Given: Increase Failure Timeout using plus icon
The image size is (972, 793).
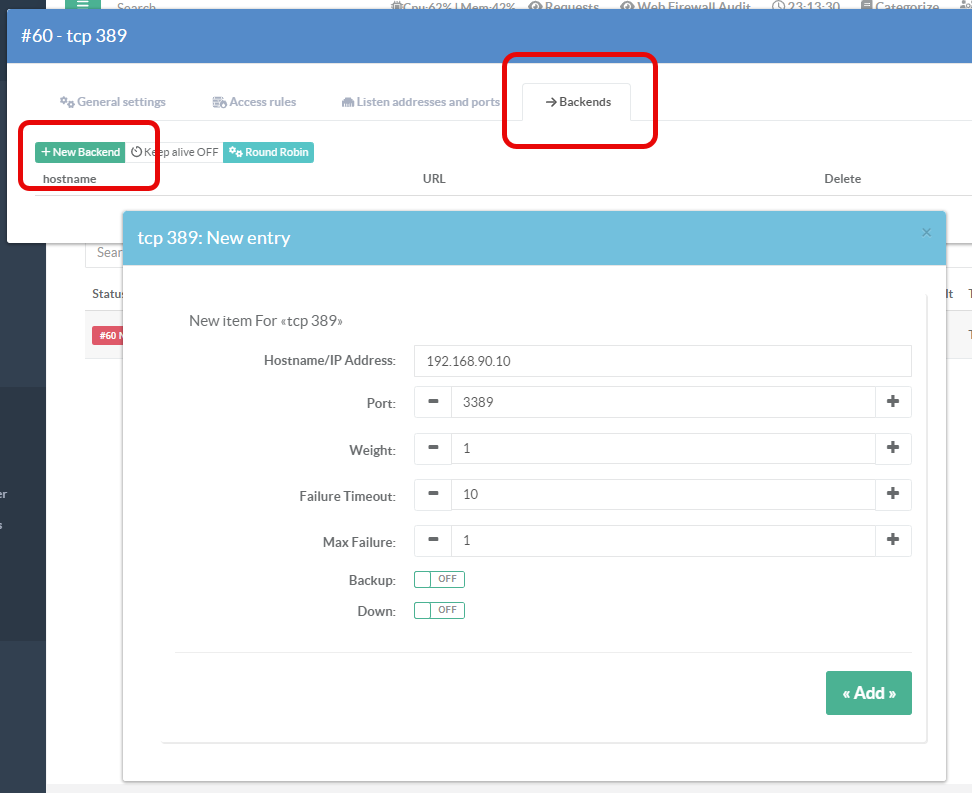Looking at the screenshot, I should pos(893,495).
